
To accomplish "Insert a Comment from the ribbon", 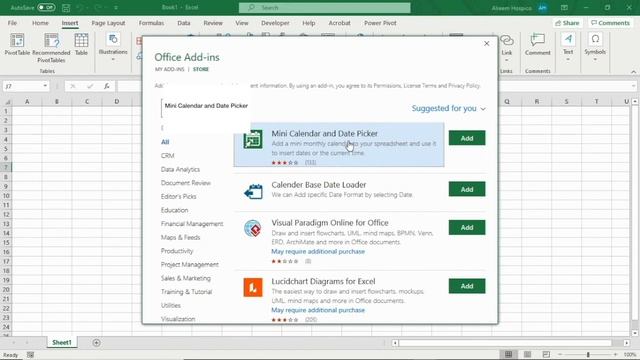I will click(538, 44).
